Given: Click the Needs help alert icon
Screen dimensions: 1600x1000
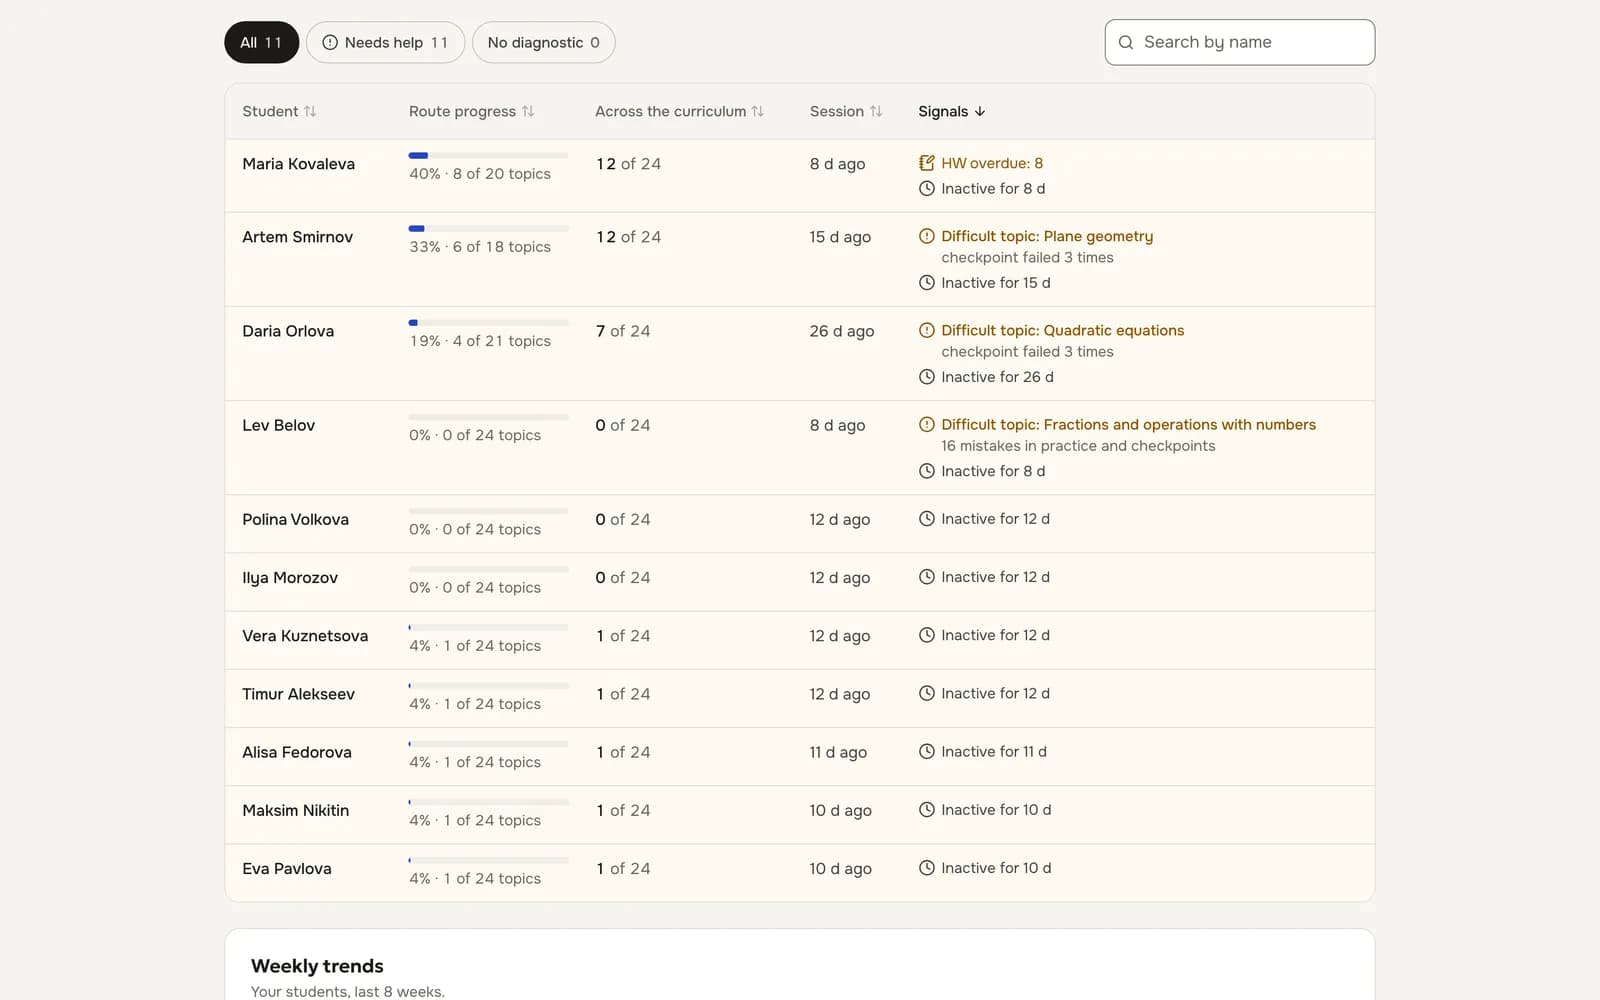Looking at the screenshot, I should click(x=330, y=42).
